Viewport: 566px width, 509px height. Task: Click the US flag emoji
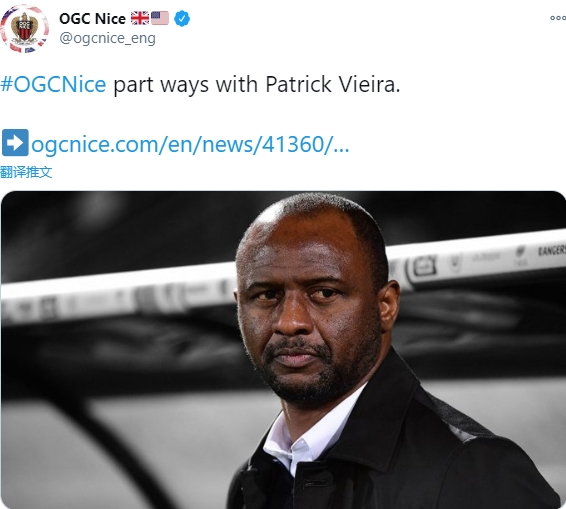(x=160, y=18)
